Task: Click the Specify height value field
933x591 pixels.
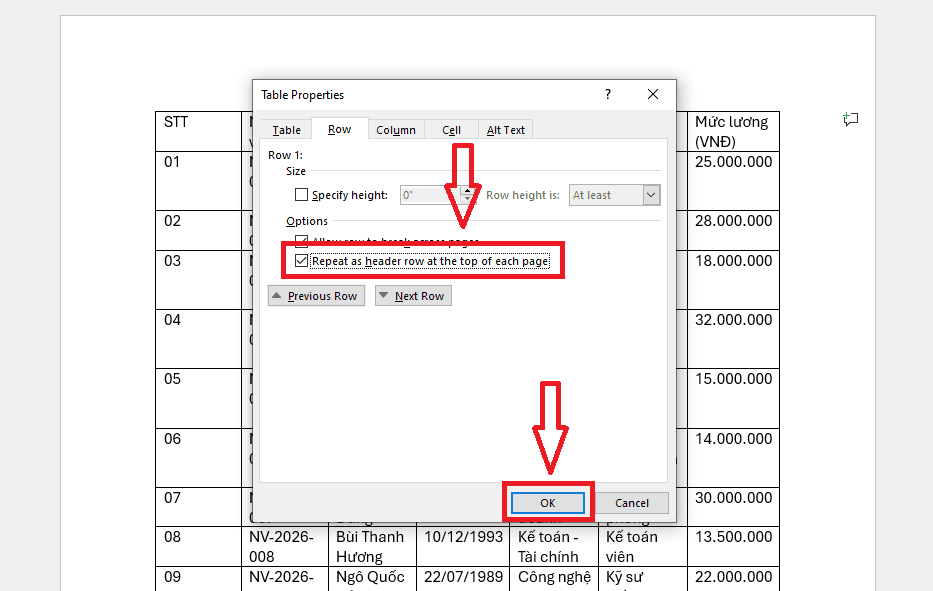Action: click(x=430, y=195)
